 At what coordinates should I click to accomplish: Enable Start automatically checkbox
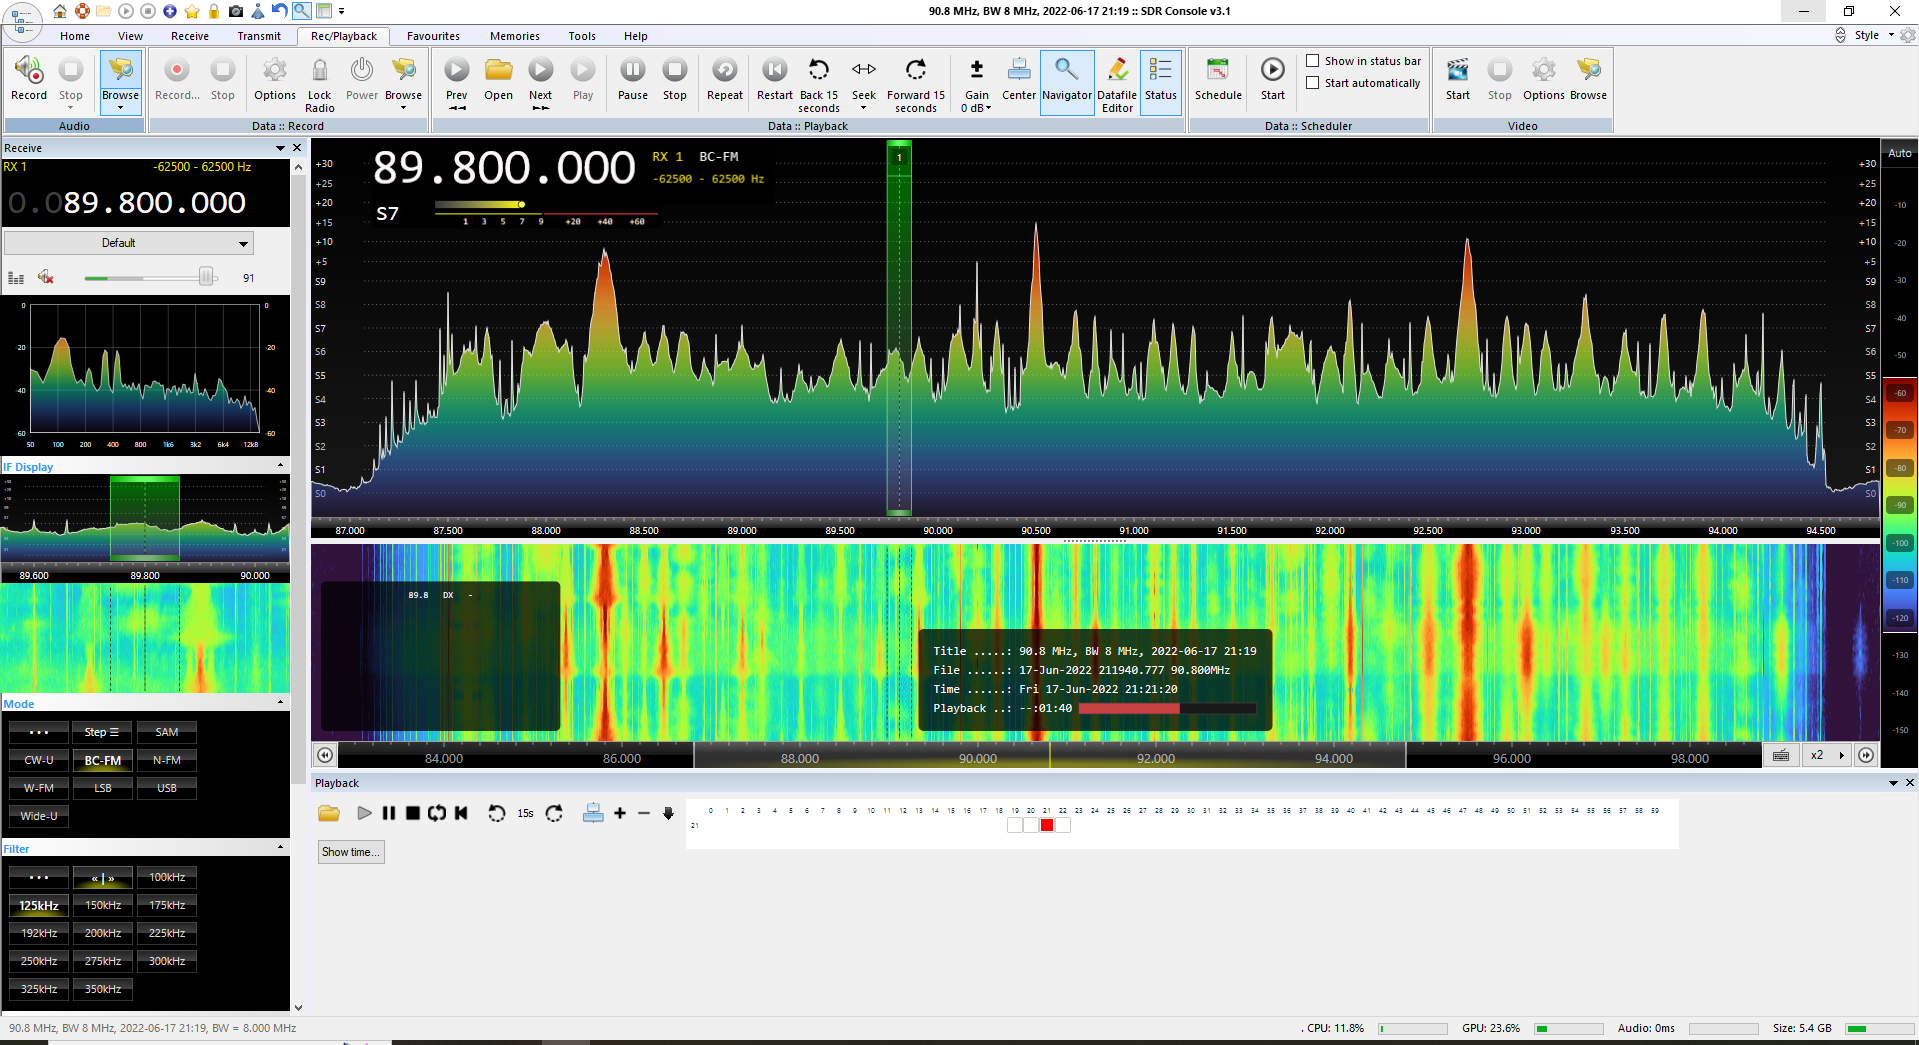coord(1313,83)
